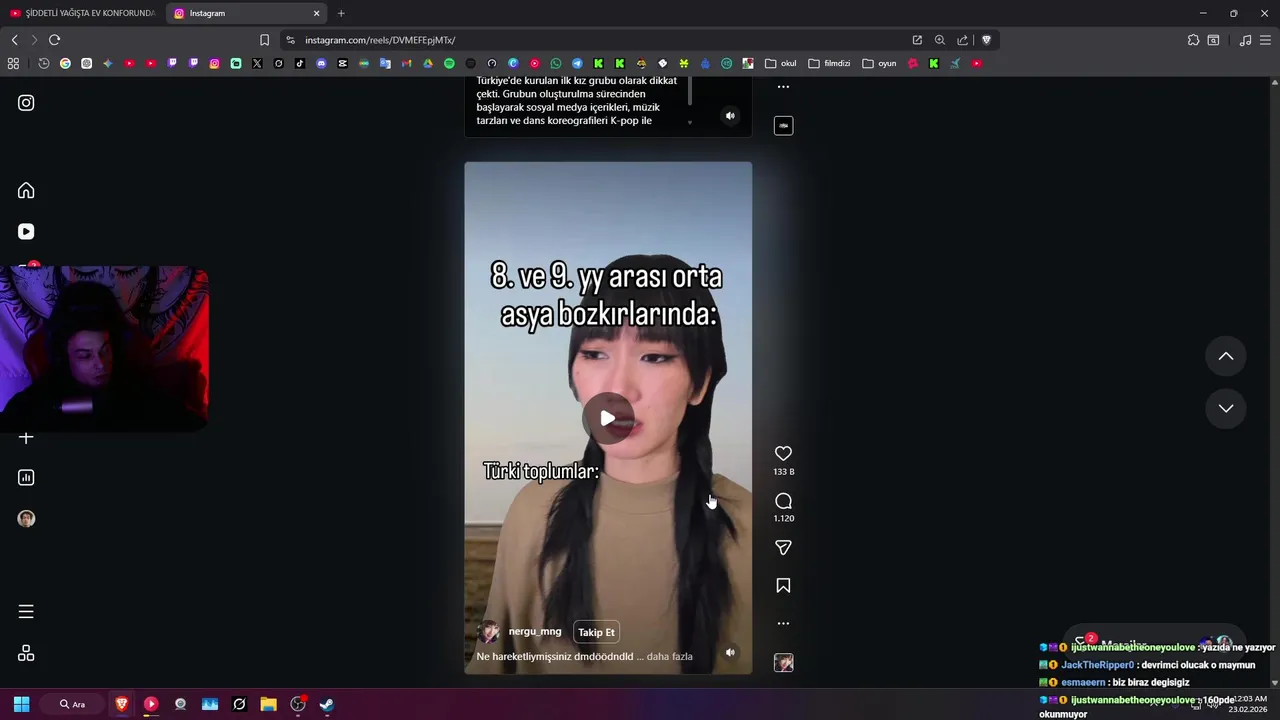Open the Discord bookmark
The height and width of the screenshot is (720, 1280).
pos(321,63)
